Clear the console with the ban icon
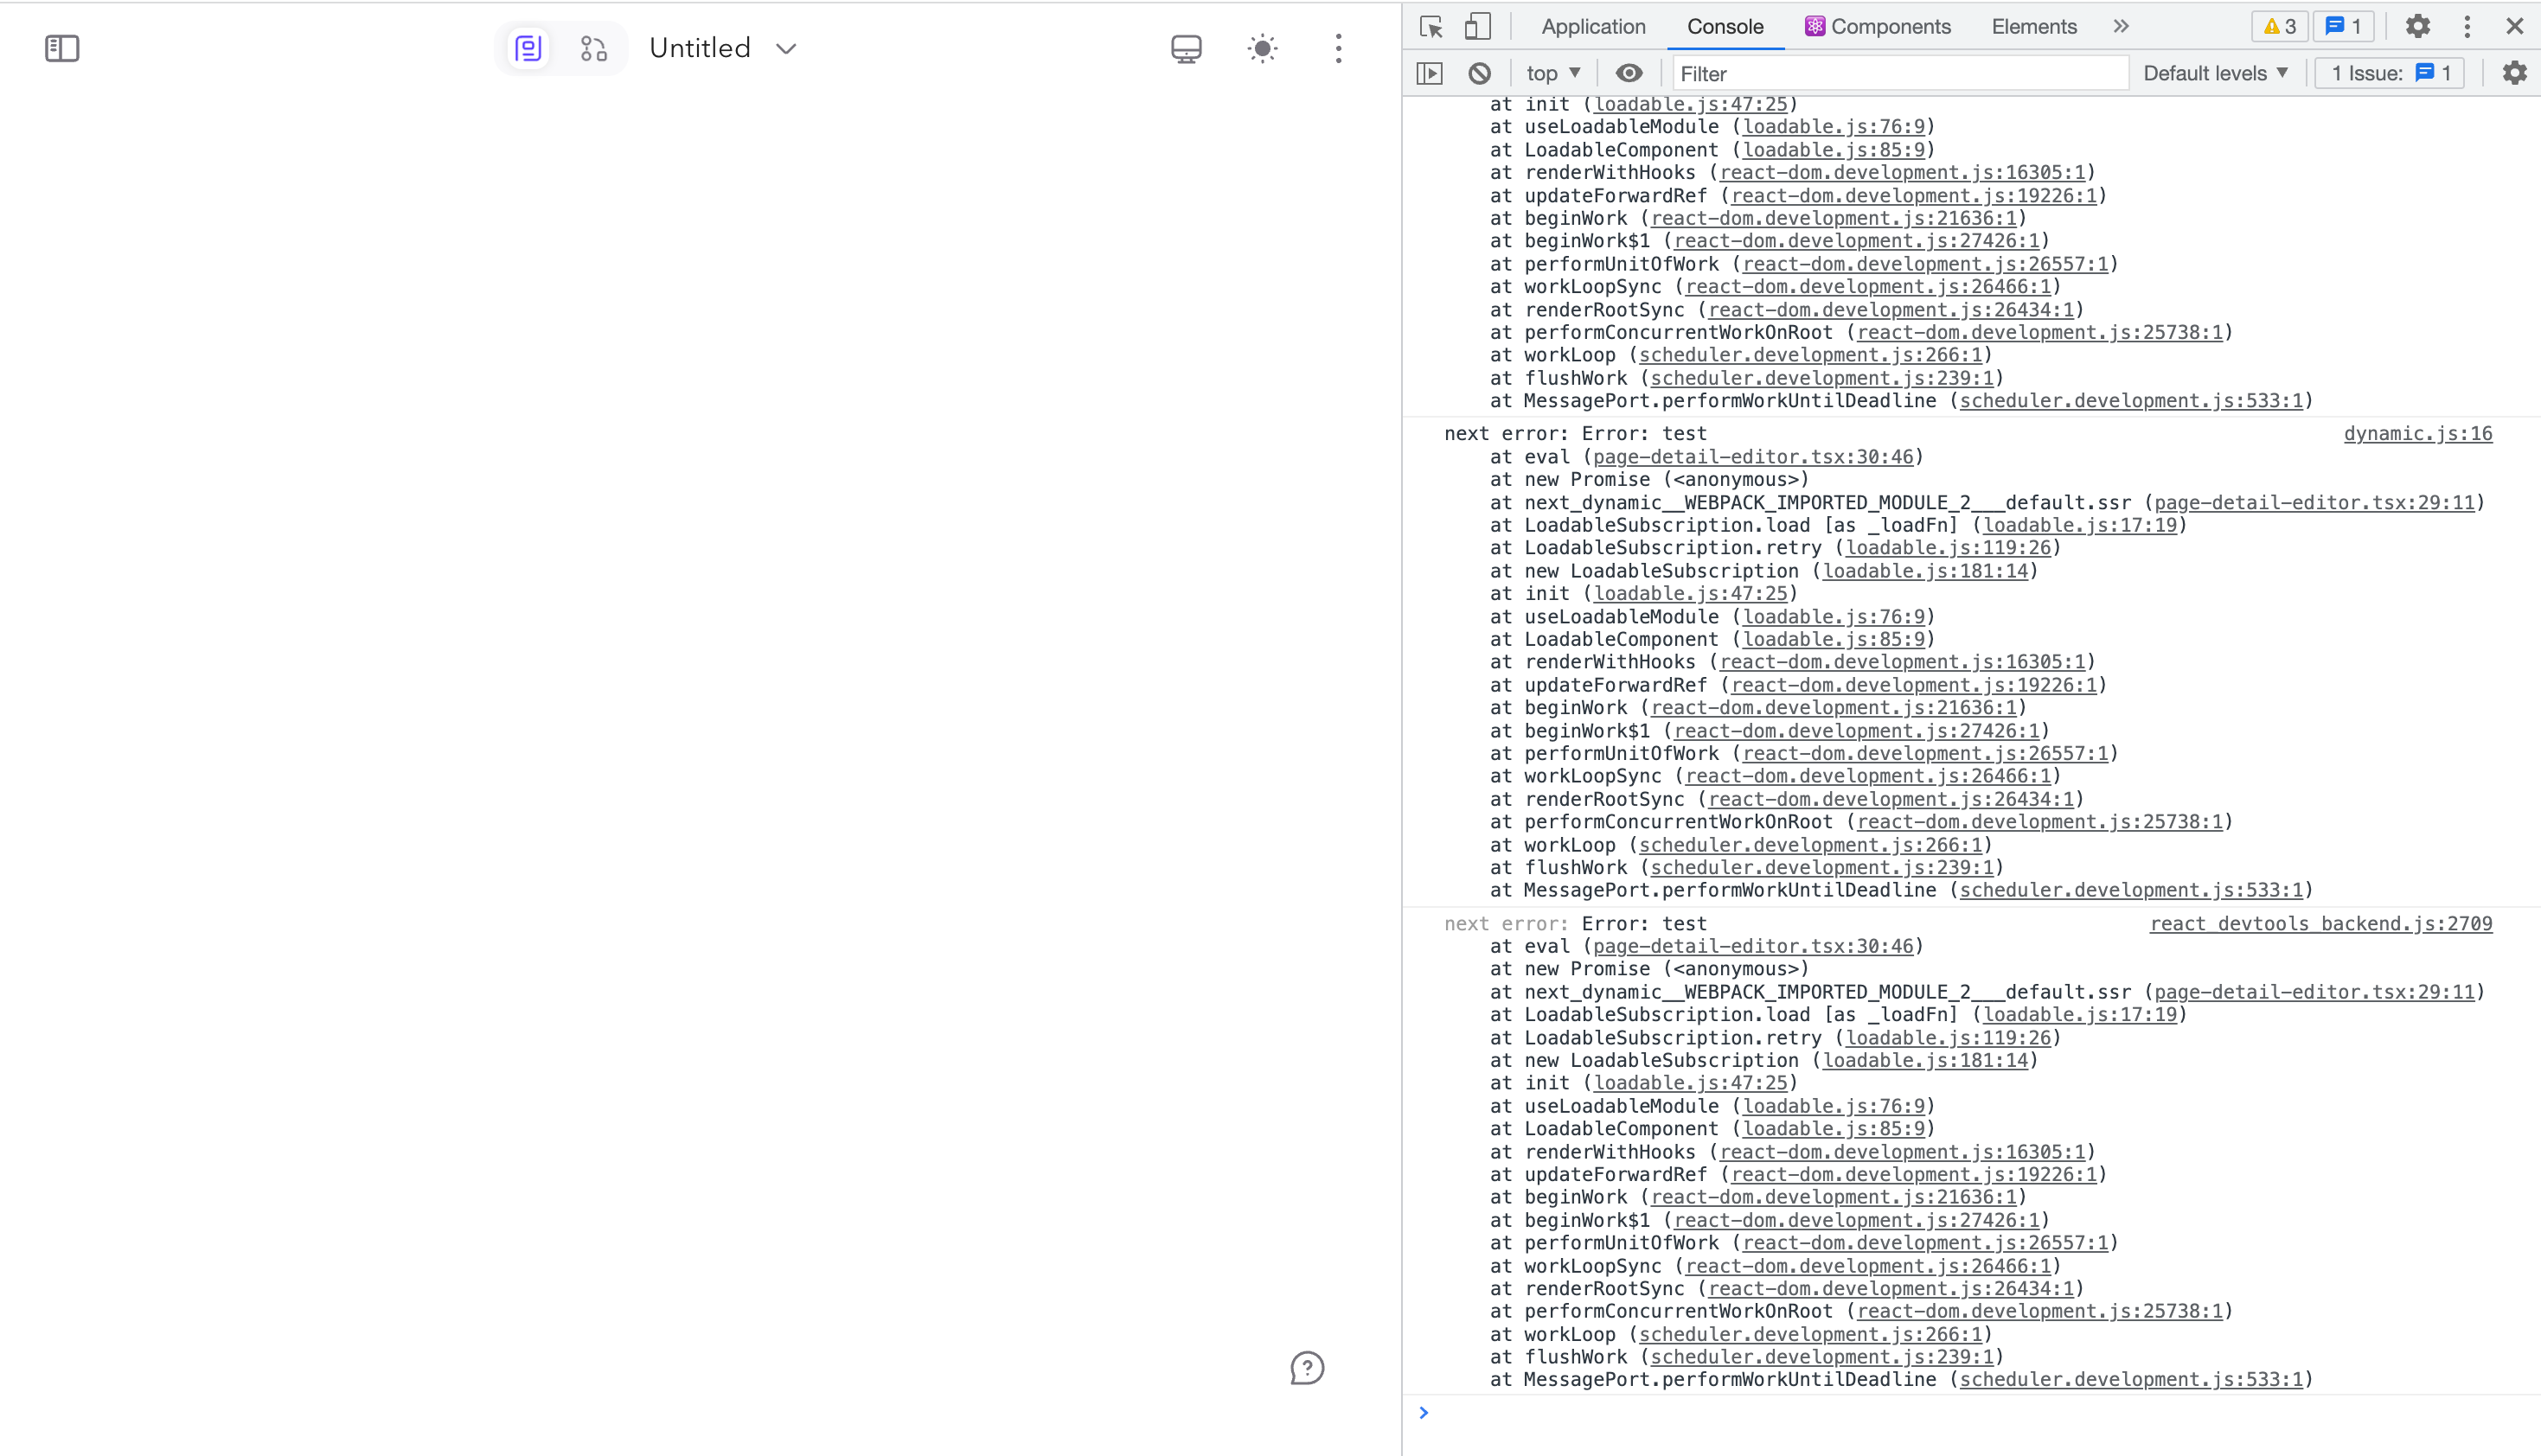Viewport: 2541px width, 1456px height. (1479, 72)
